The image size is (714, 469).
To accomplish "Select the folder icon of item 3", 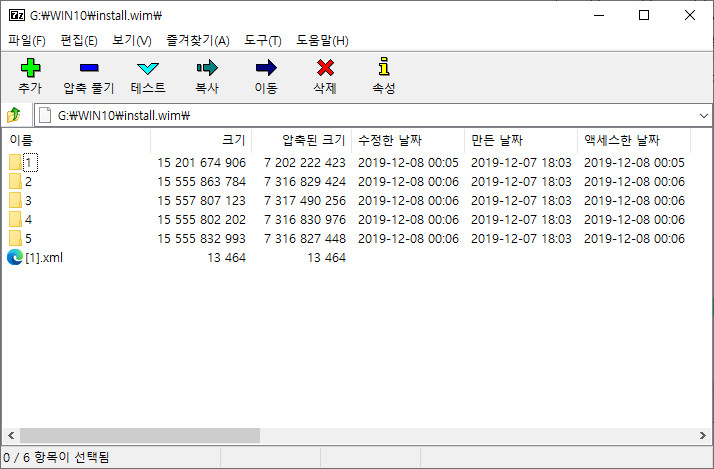I will coord(15,200).
